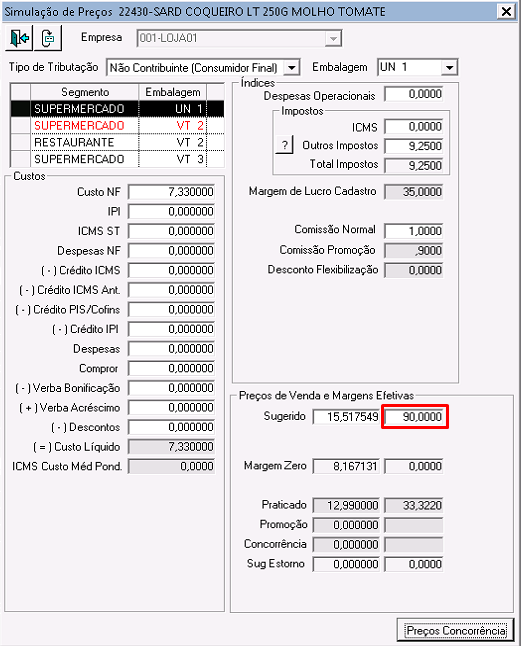Click the Desconto Flexibilização field

click(414, 271)
